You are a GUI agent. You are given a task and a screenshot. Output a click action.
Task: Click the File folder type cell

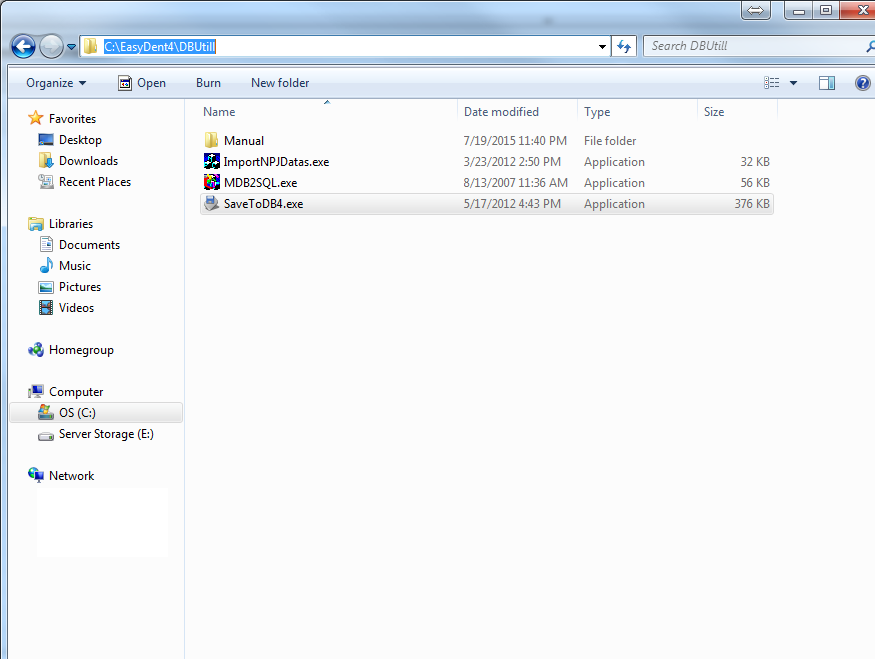pos(610,141)
